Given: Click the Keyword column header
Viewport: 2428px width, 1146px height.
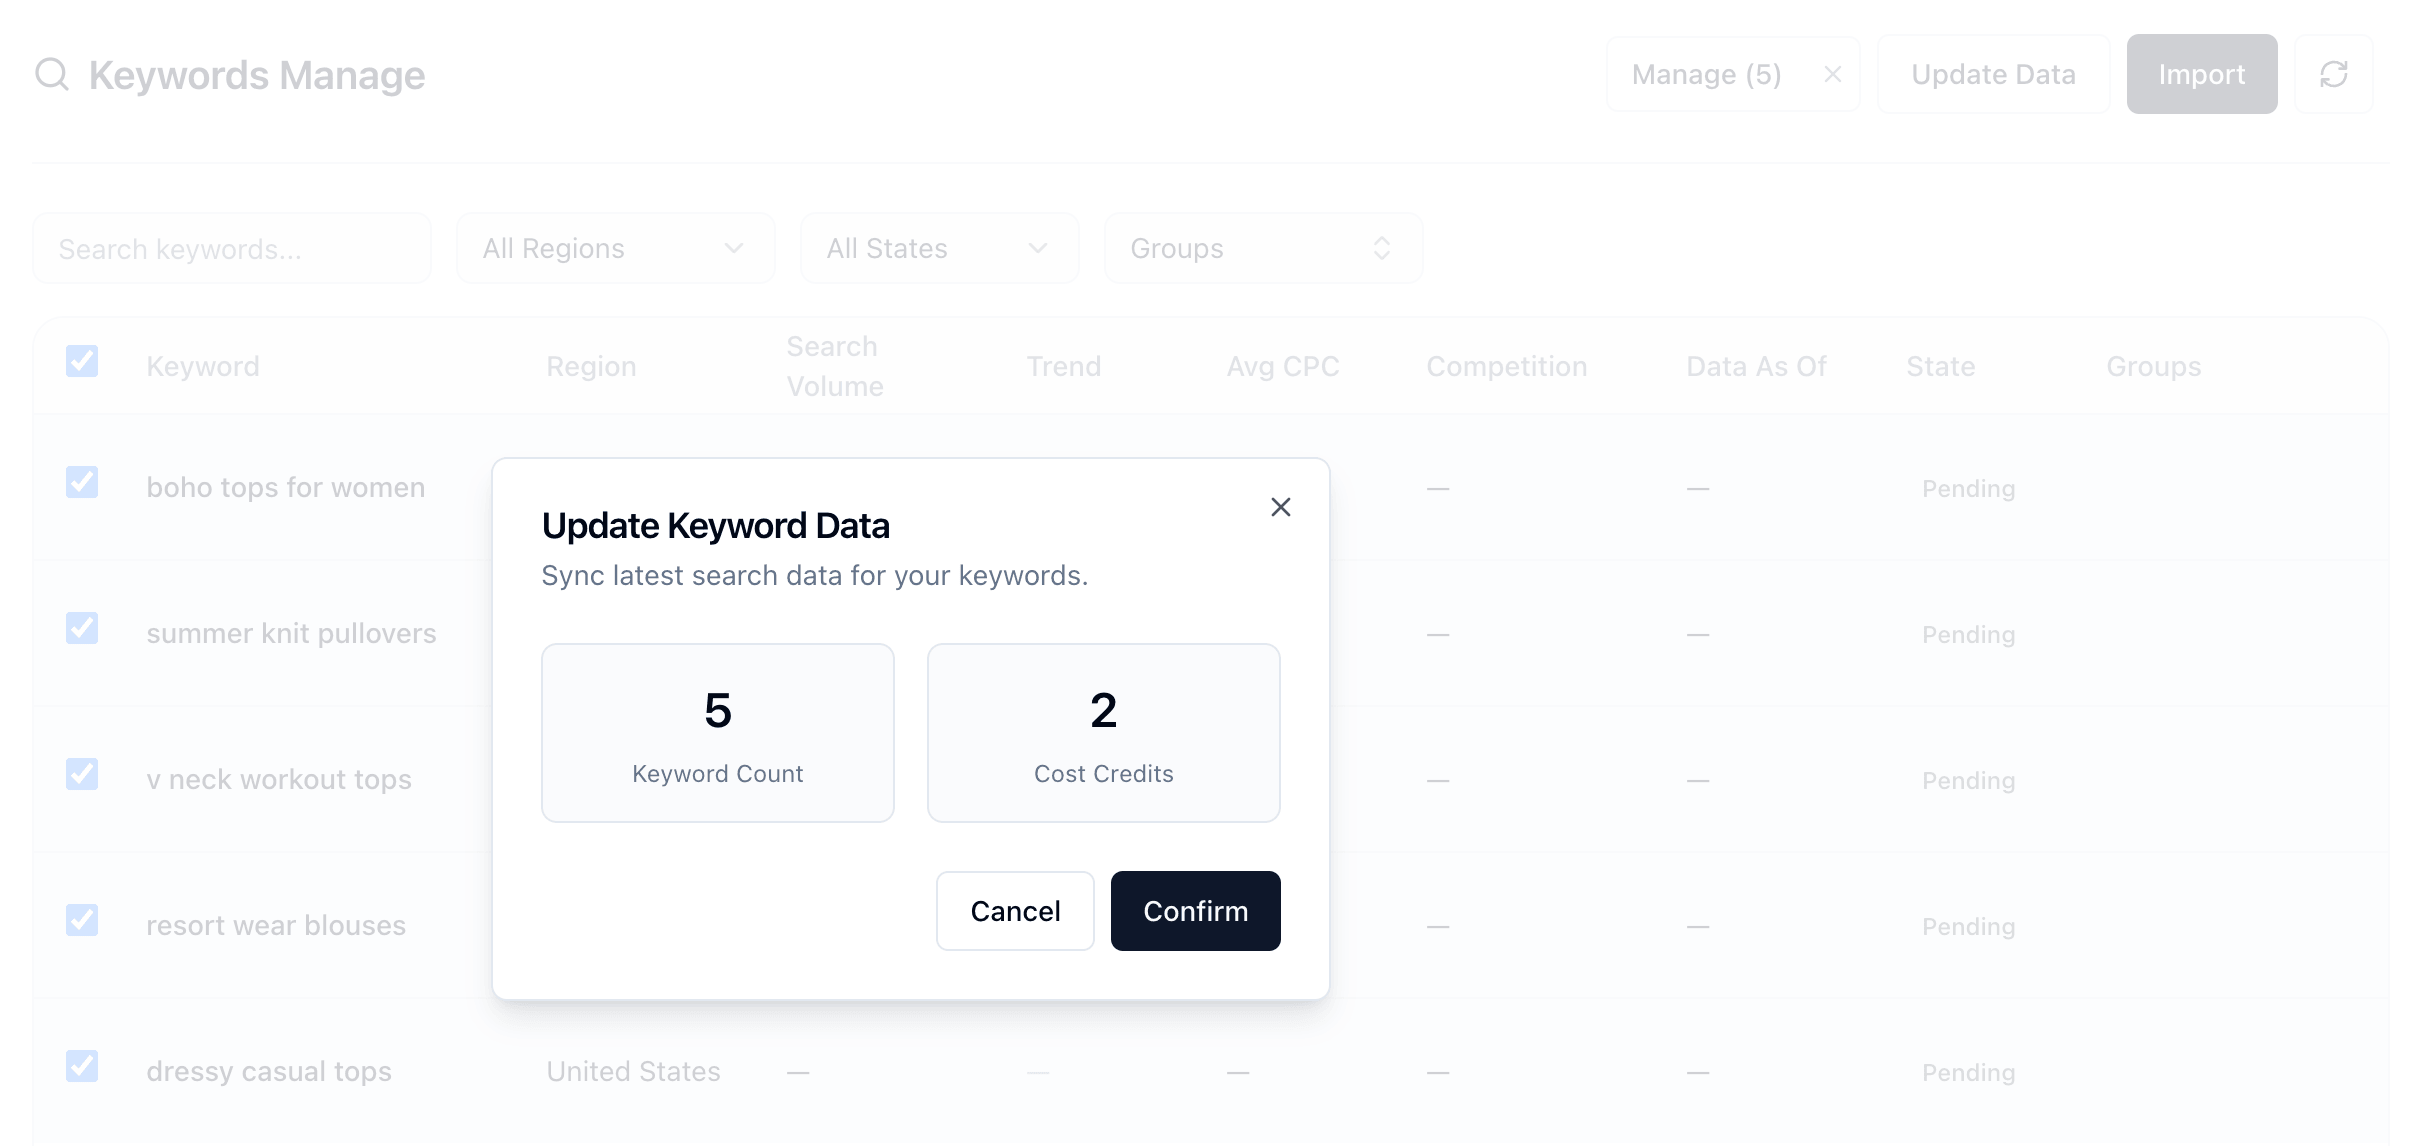Looking at the screenshot, I should pos(203,366).
